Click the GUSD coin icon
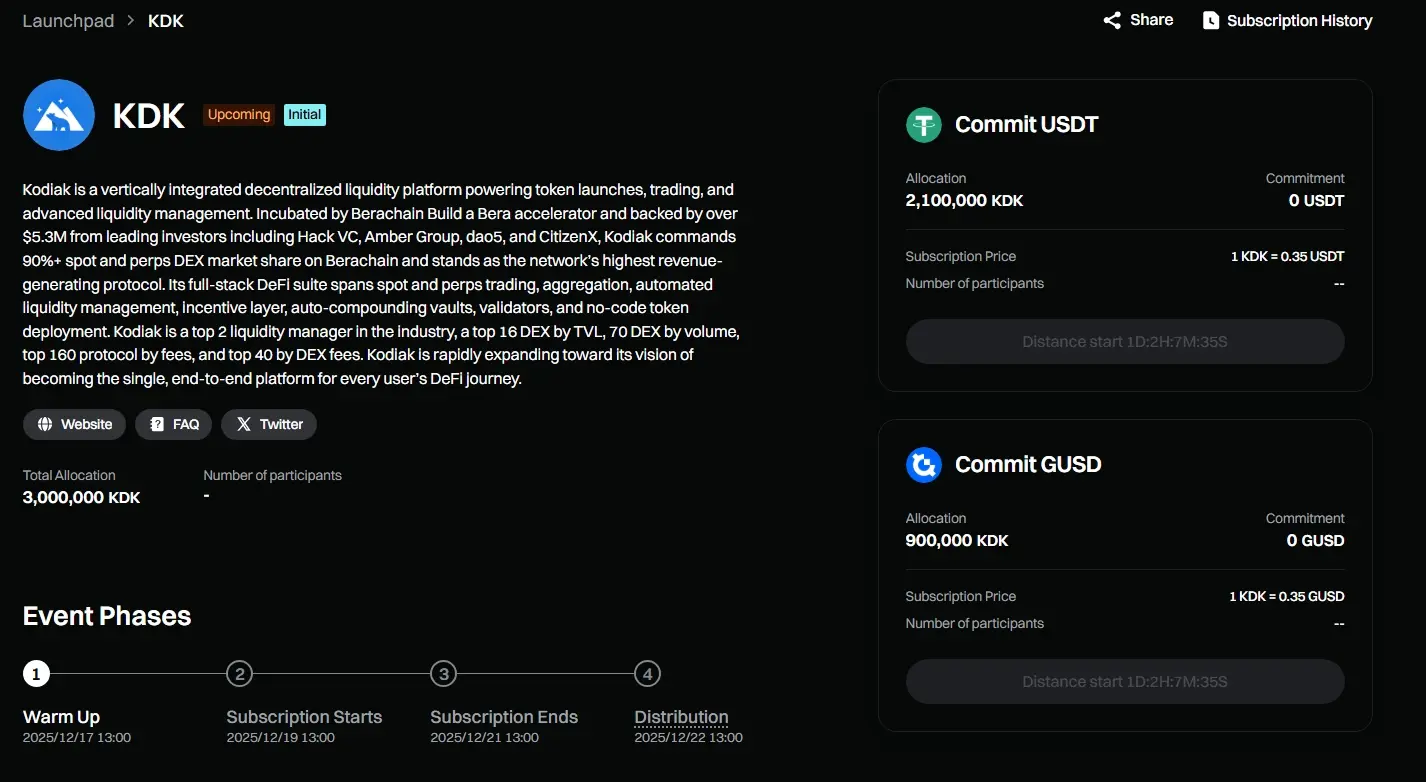This screenshot has width=1426, height=782. point(924,464)
